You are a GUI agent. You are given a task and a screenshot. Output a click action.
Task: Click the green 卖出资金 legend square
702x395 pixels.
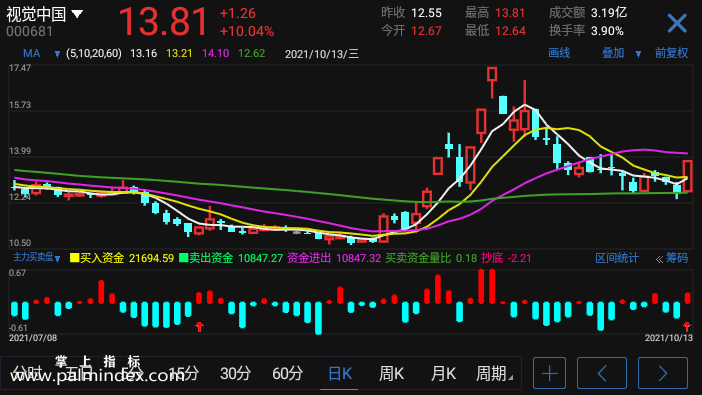(184, 258)
